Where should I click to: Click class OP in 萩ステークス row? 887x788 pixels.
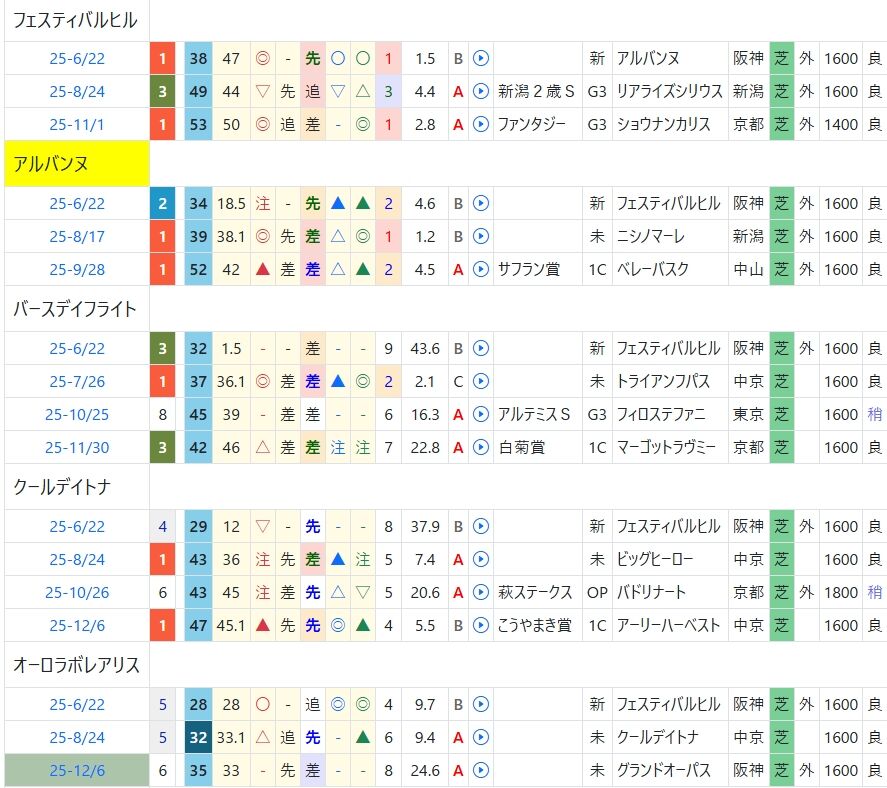tap(597, 592)
